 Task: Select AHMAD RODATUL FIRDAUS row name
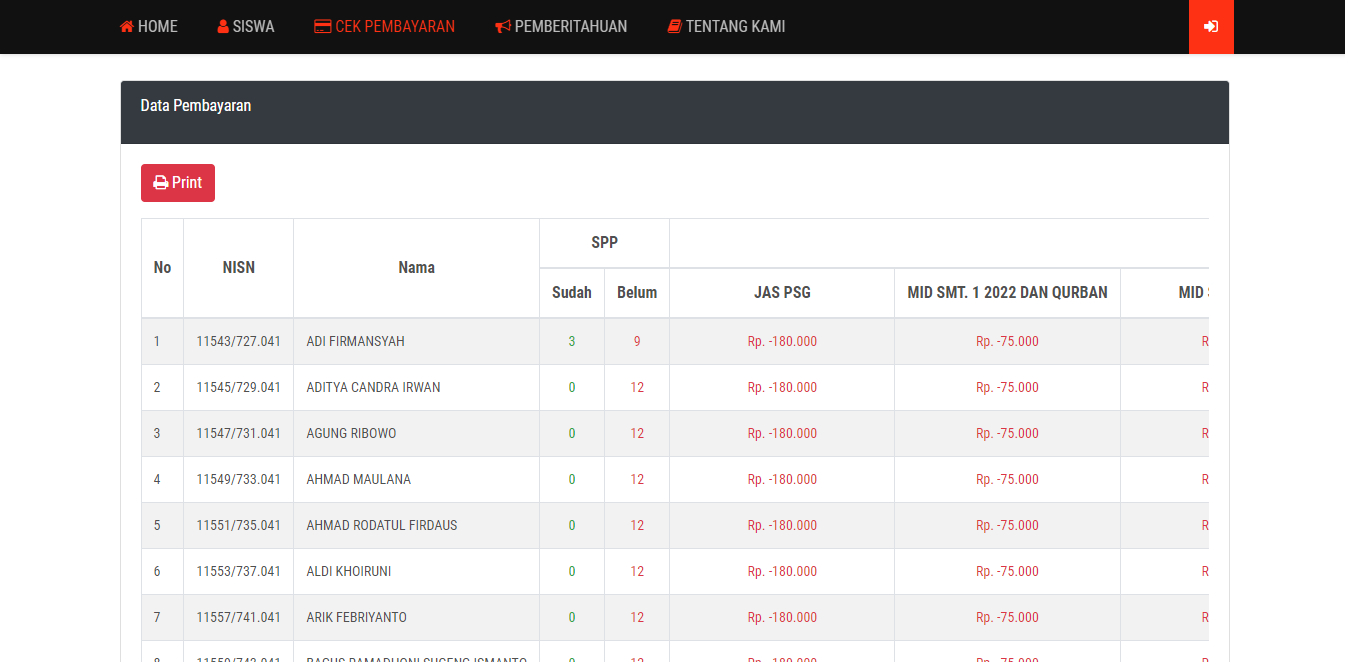coord(381,525)
